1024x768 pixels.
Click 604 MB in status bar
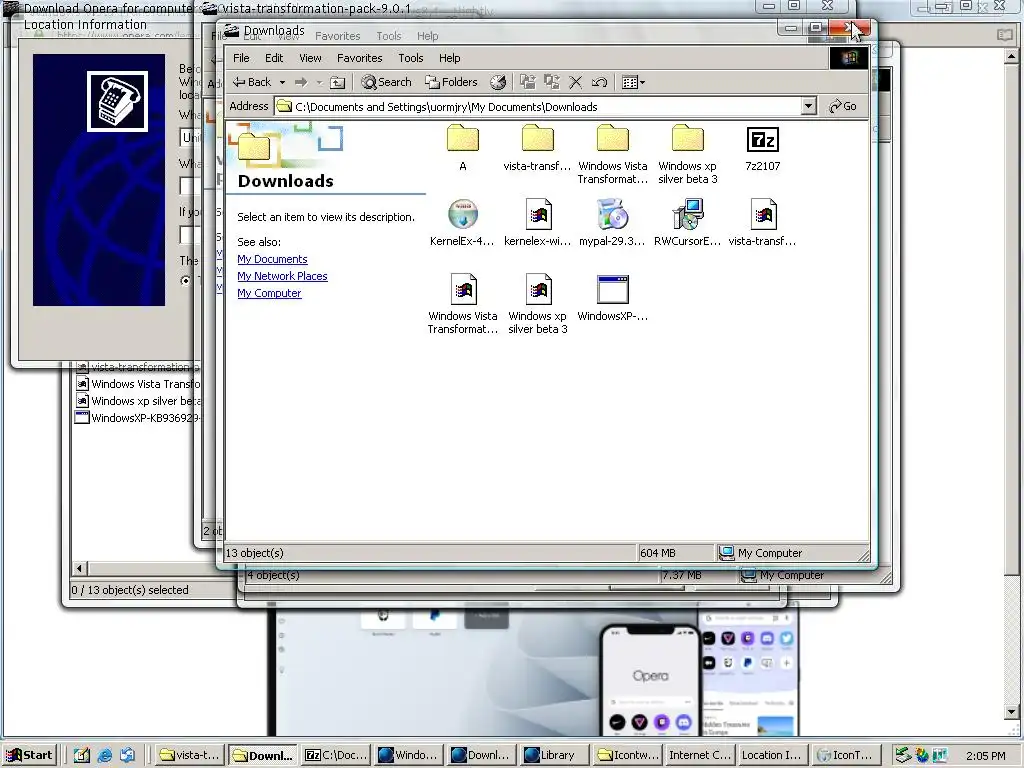pyautogui.click(x=658, y=552)
